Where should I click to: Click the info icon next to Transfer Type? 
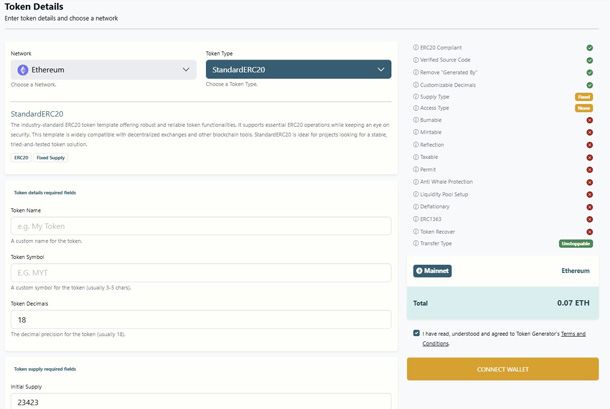[416, 243]
